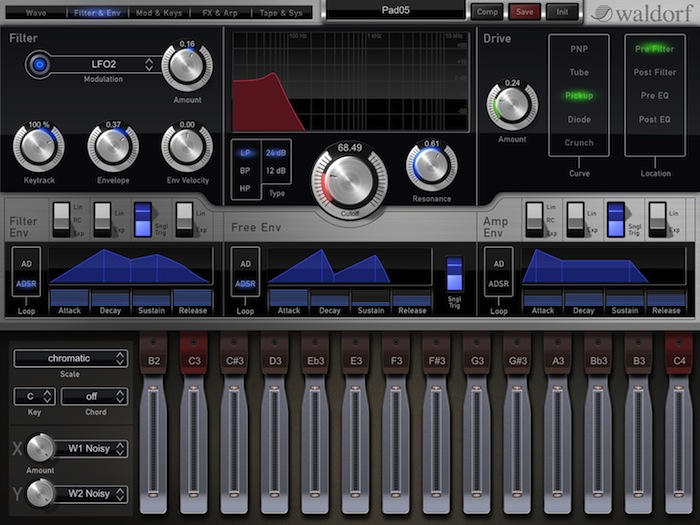Switch filter slope to 12 dB
This screenshot has height=525, width=700.
276,171
